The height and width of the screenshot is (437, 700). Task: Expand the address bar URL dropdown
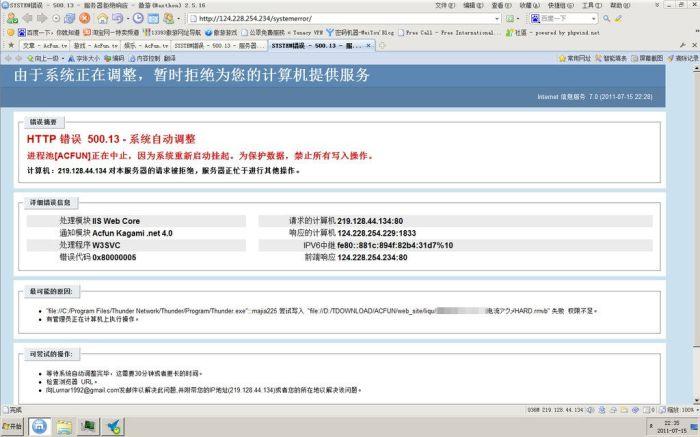497,19
